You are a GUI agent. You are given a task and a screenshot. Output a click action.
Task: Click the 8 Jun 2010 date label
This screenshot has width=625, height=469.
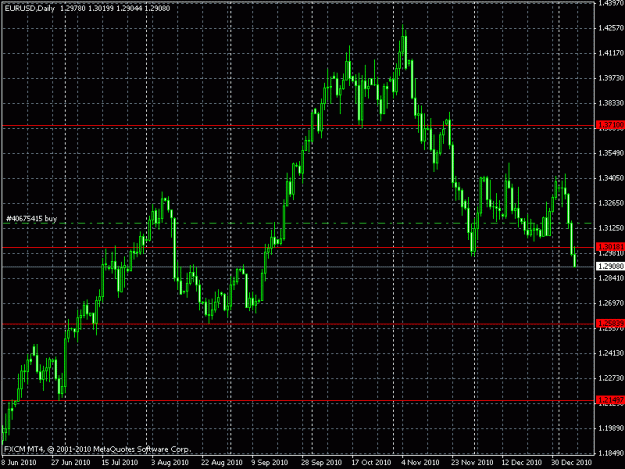(x=19, y=463)
